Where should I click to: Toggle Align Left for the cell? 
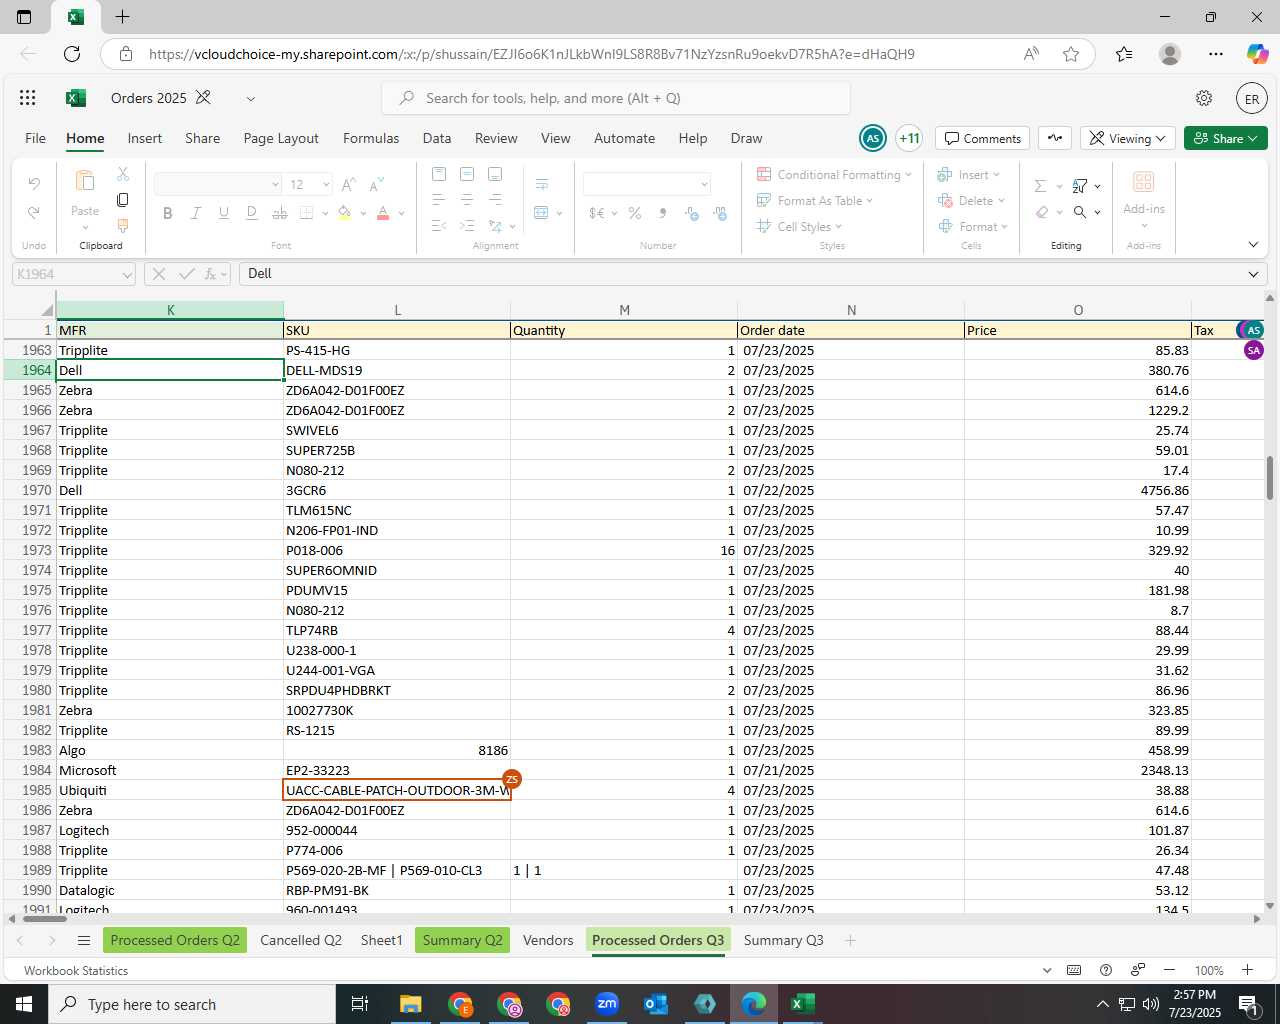[x=438, y=200]
